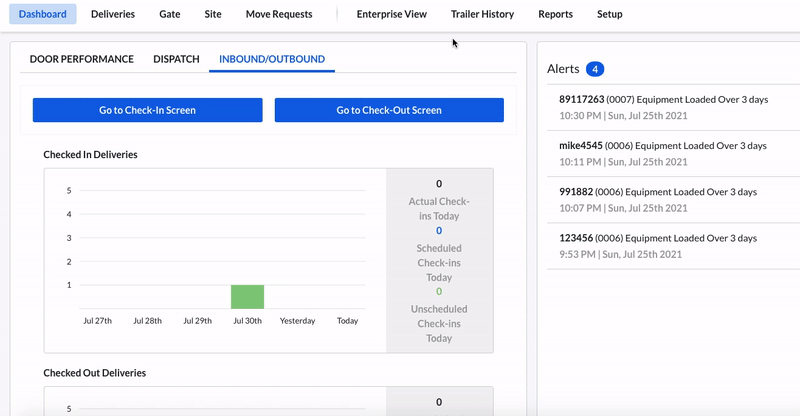Click the green Jul 30th chart bar

tap(247, 297)
